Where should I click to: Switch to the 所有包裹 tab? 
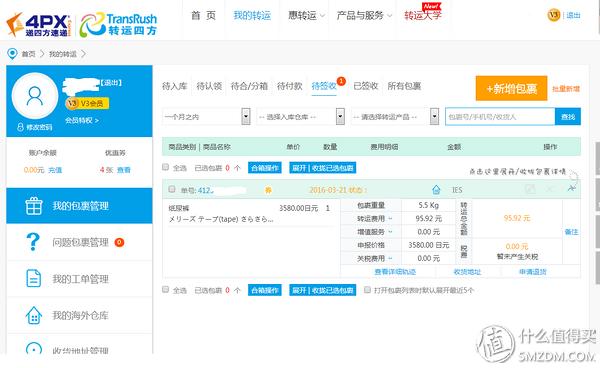404,86
